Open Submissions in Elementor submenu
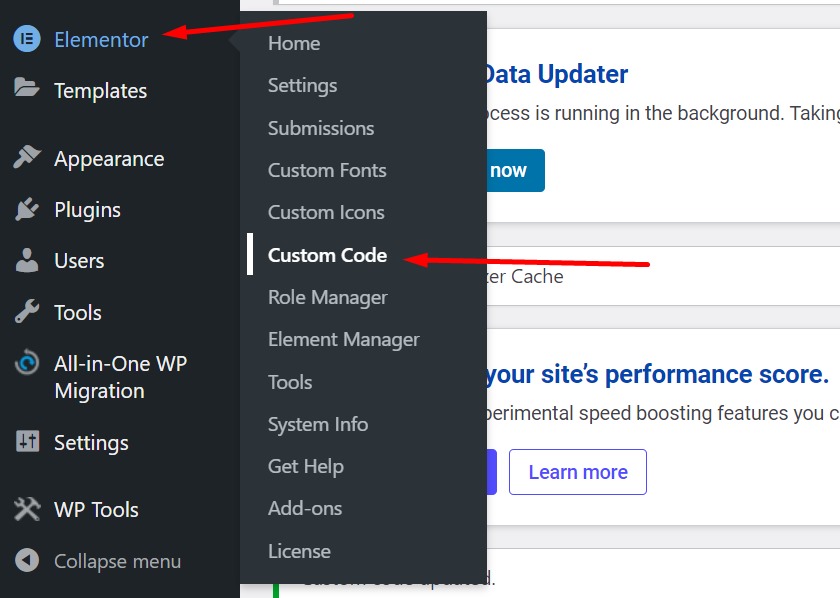Screen dimensions: 840x598 click(321, 128)
